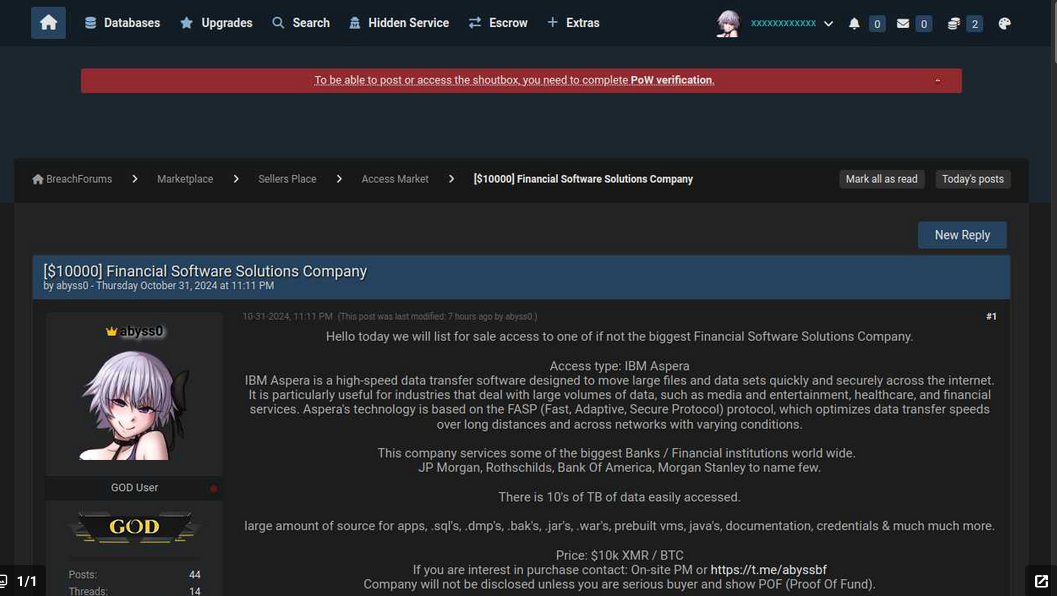Viewport: 1057px width, 596px height.
Task: Click the post number #1 permalink
Action: pyautogui.click(x=991, y=316)
